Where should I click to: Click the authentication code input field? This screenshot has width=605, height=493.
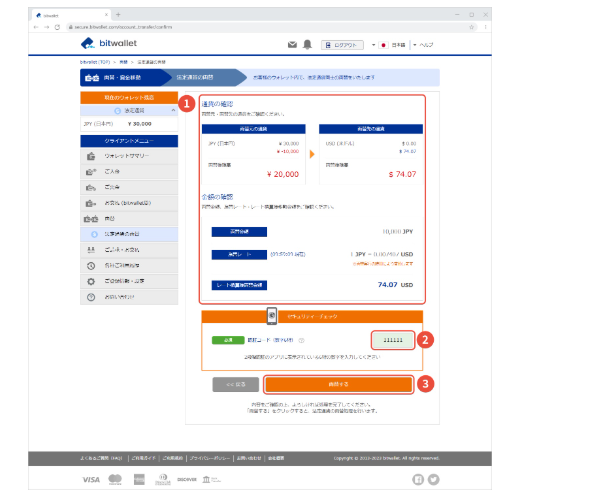click(393, 340)
